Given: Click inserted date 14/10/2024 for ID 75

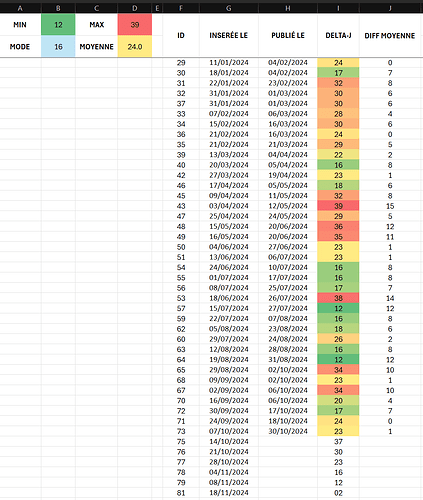Looking at the screenshot, I should (229, 441).
